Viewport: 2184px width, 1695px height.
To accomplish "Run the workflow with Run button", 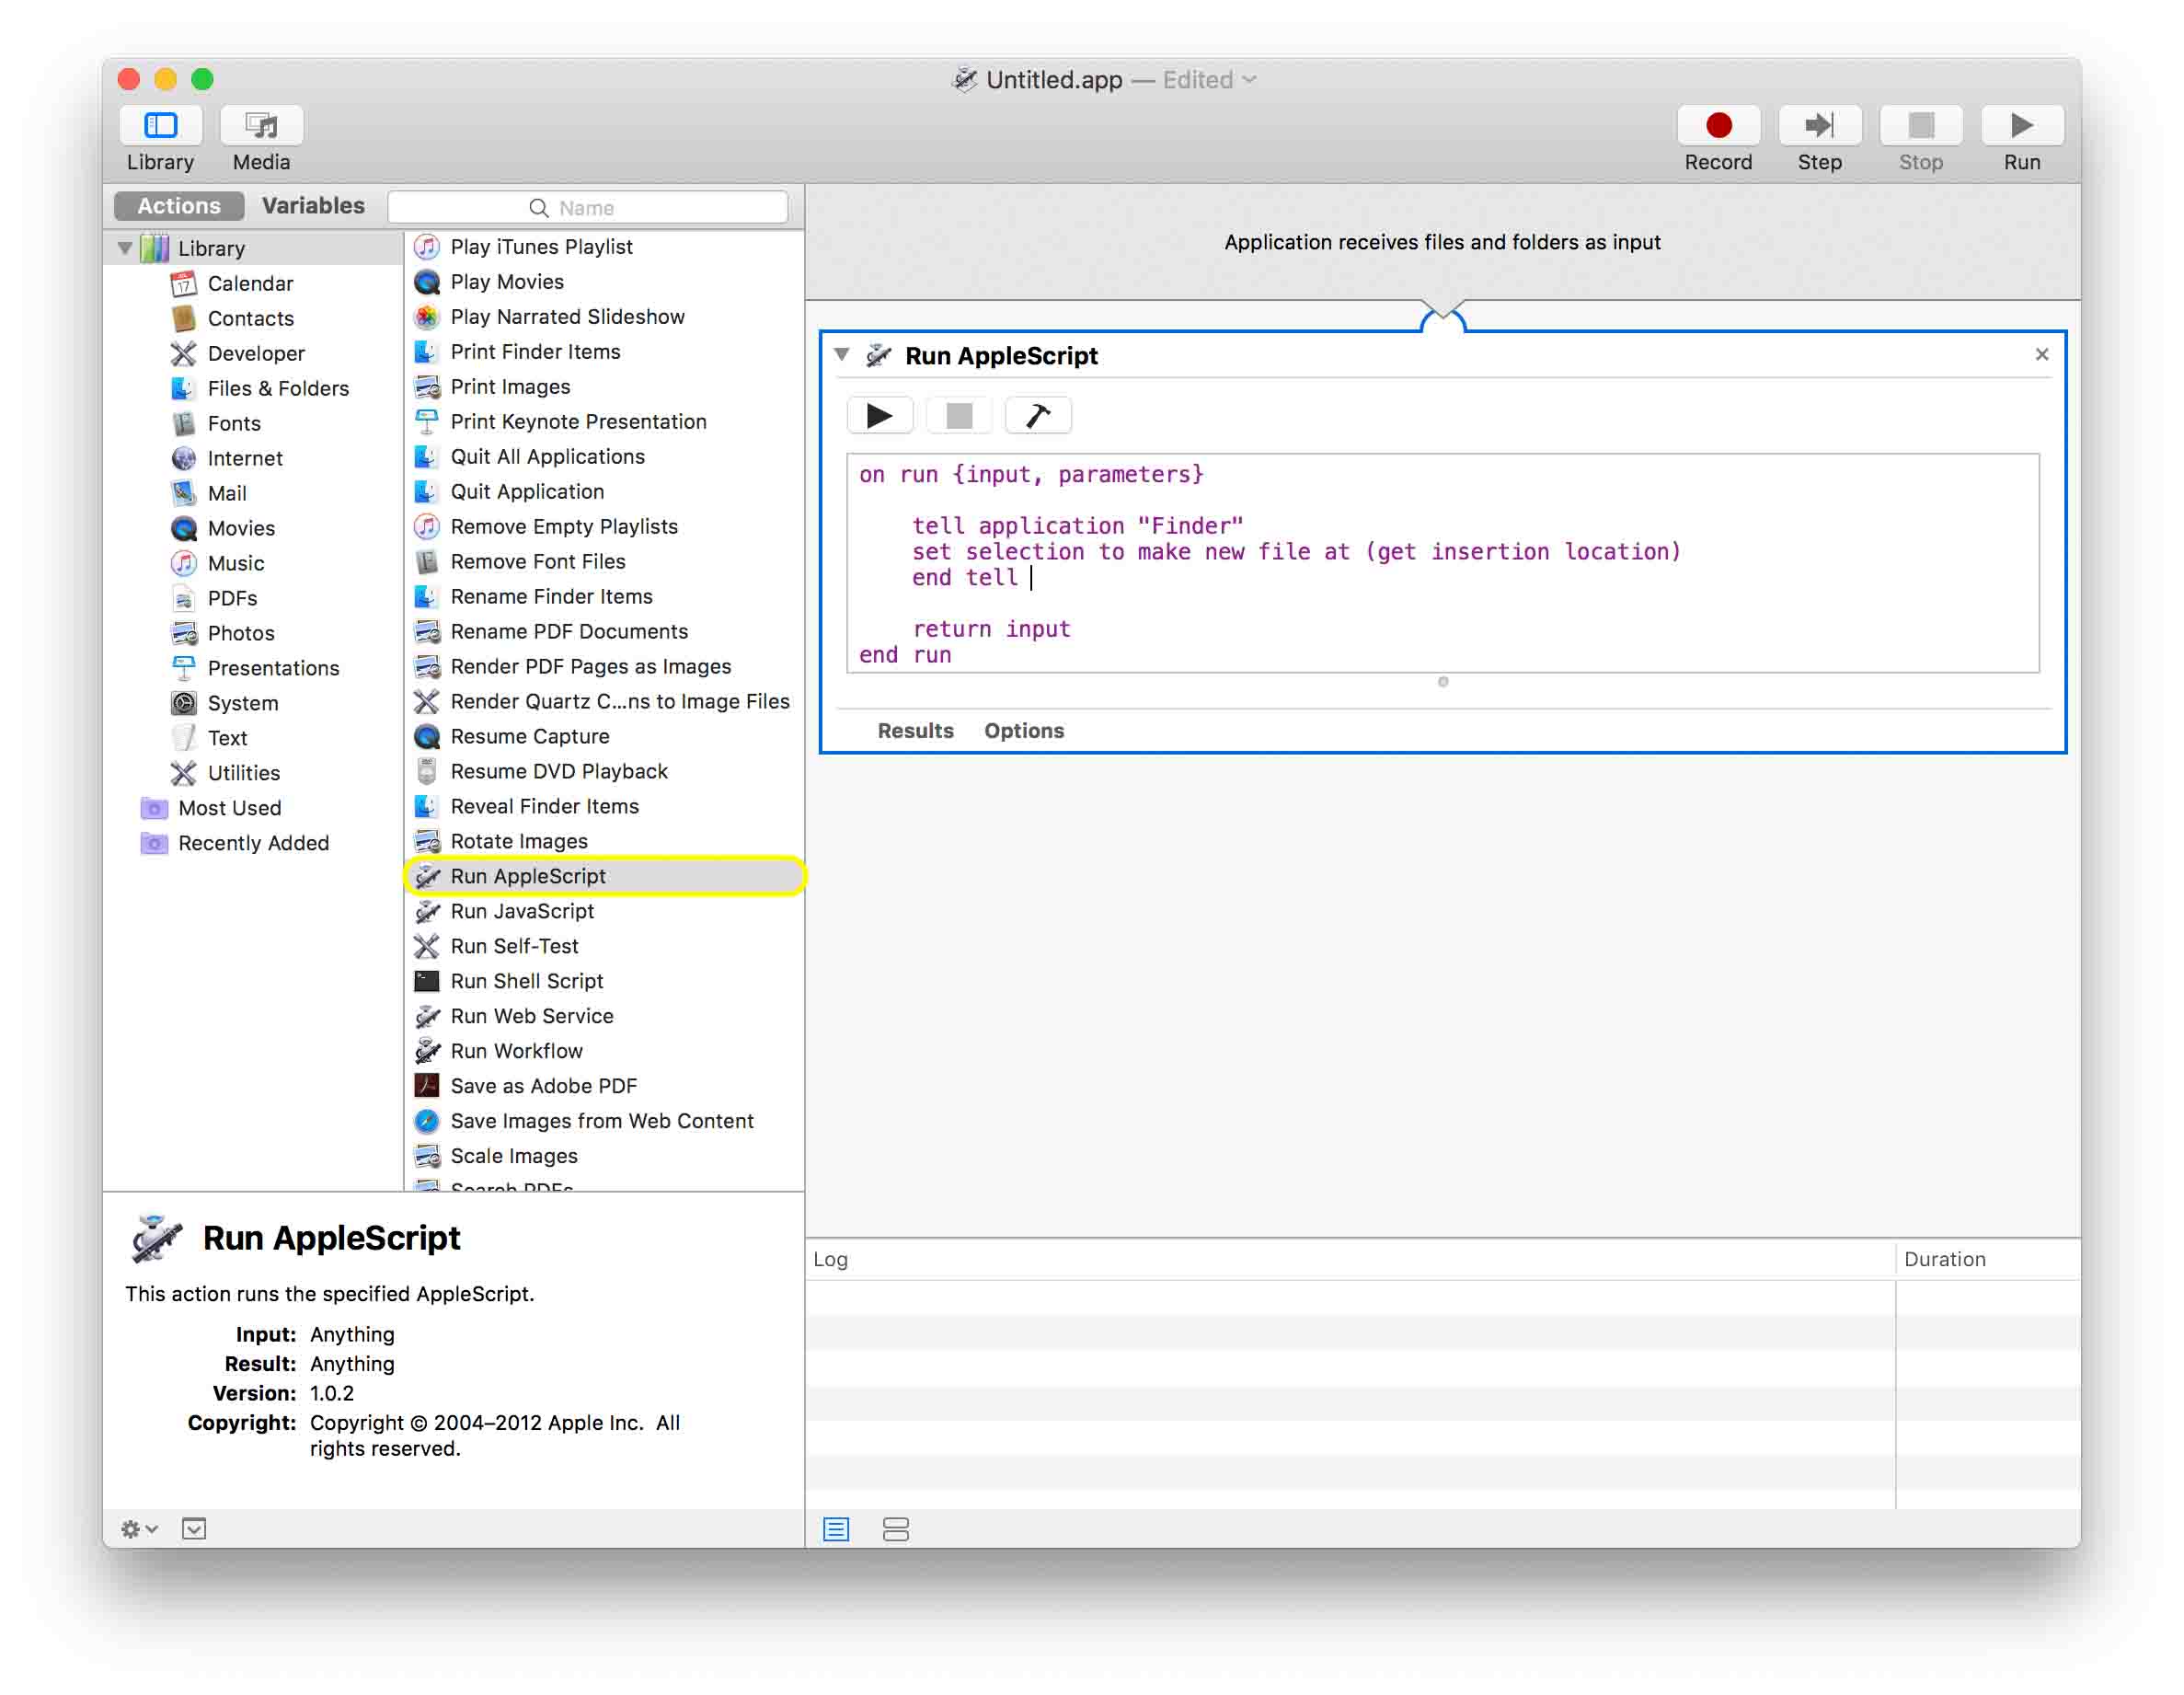I will click(x=2020, y=126).
